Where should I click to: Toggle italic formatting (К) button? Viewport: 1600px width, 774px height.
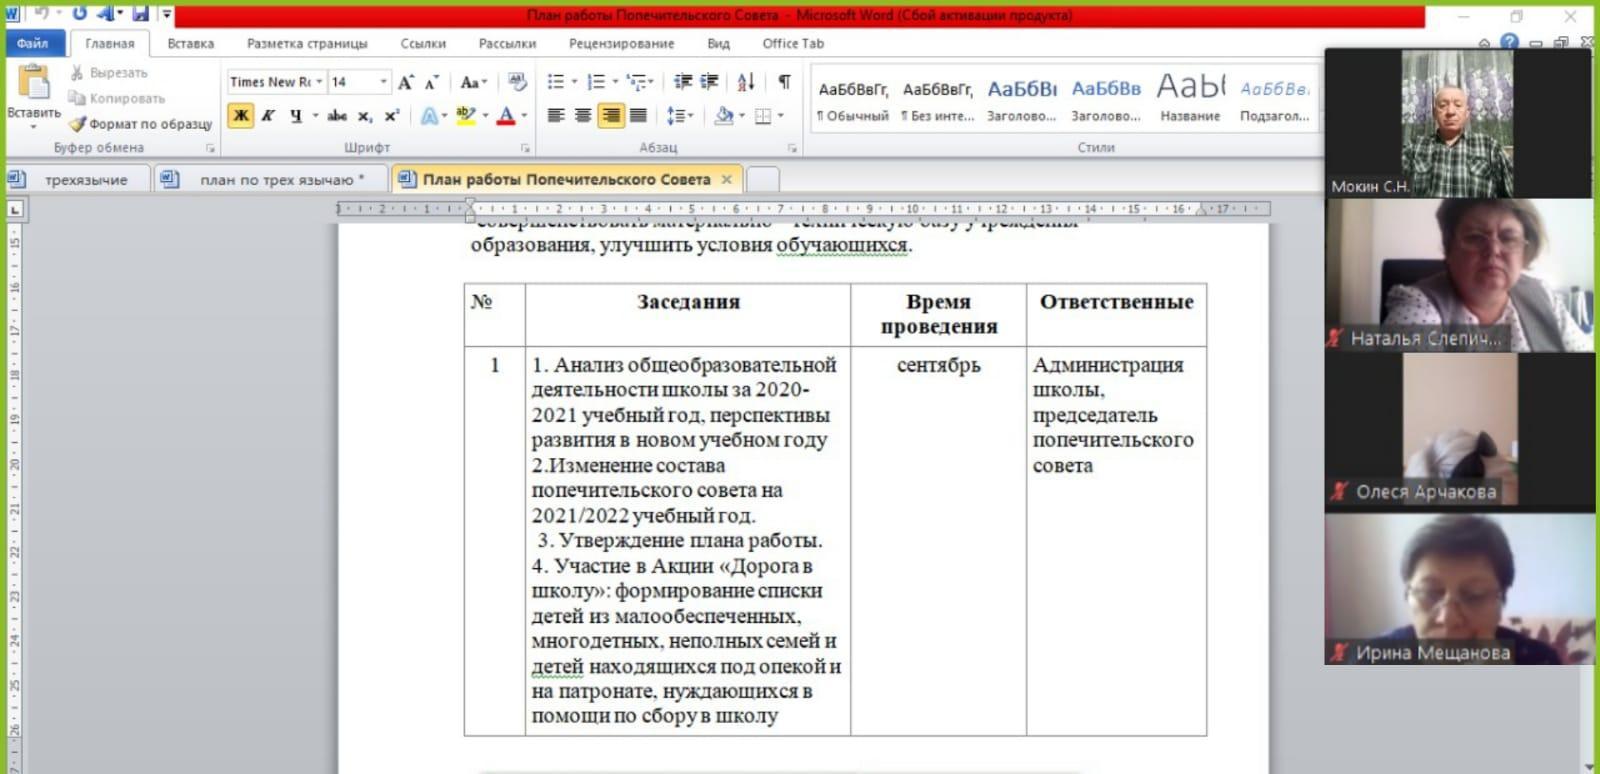268,116
